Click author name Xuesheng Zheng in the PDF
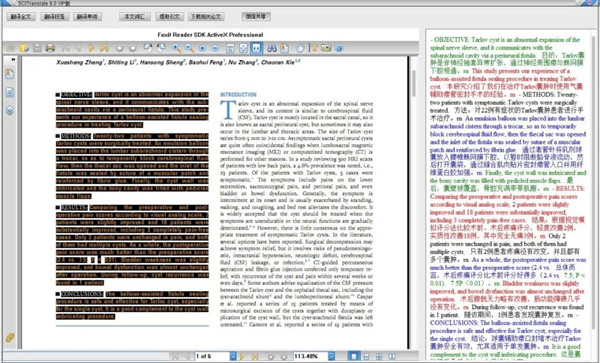Screen dimensions: 600x363 point(79,62)
